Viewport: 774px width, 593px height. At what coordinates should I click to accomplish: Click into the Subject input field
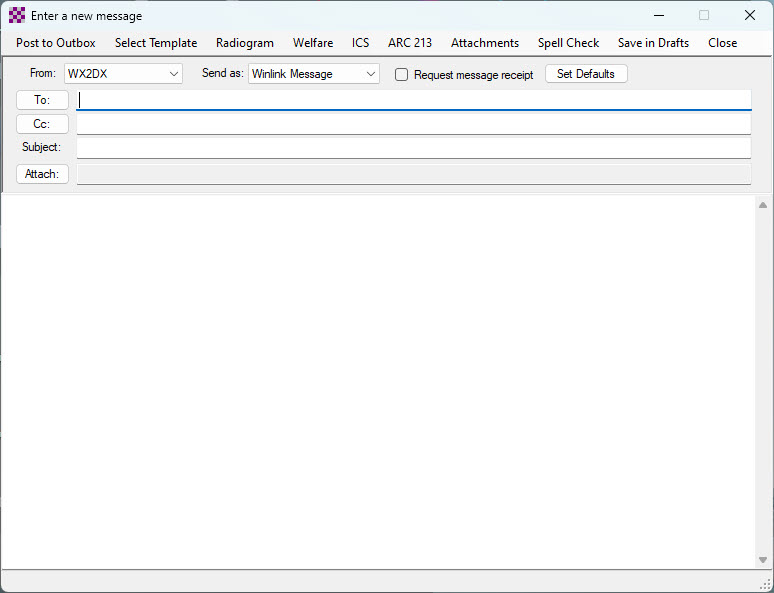tap(413, 148)
